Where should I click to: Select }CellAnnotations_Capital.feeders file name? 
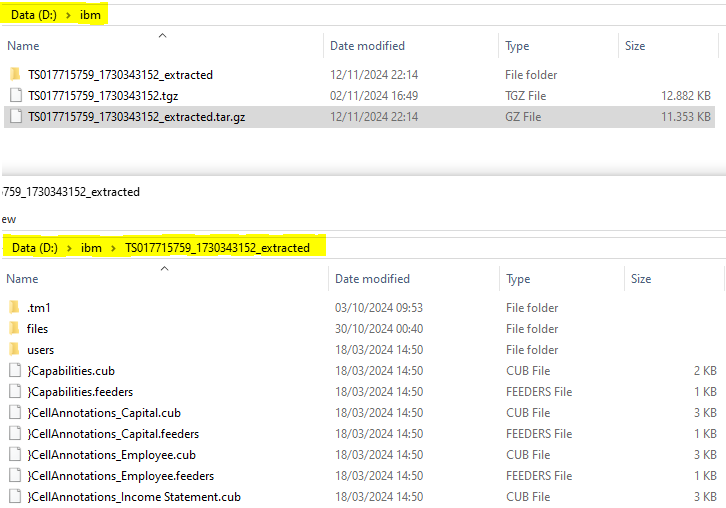point(113,434)
